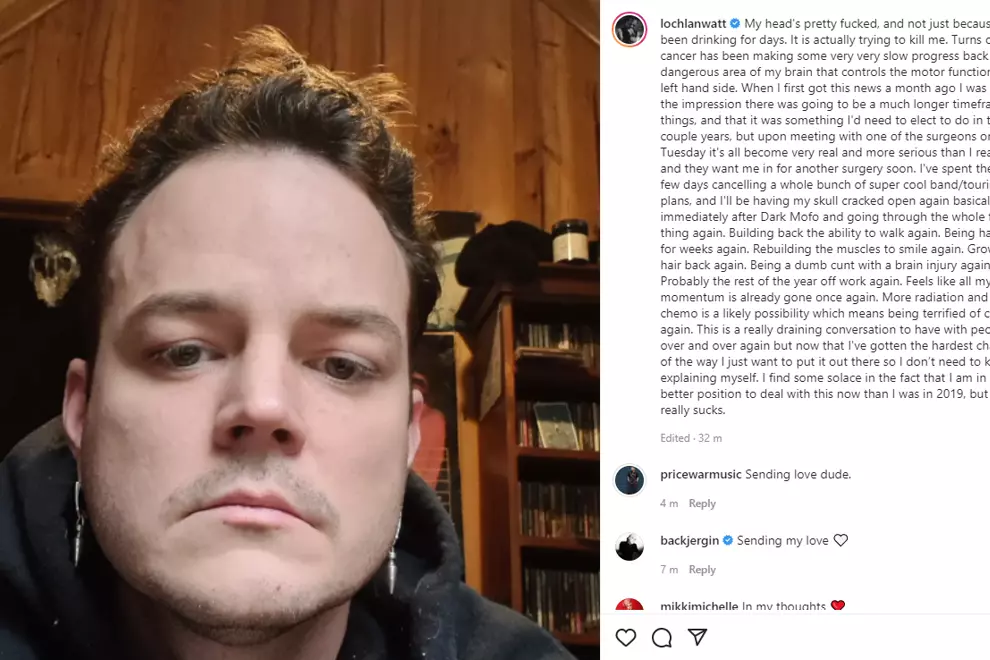Click the verified badge next to backjergin
The width and height of the screenshot is (990, 660).
point(727,540)
